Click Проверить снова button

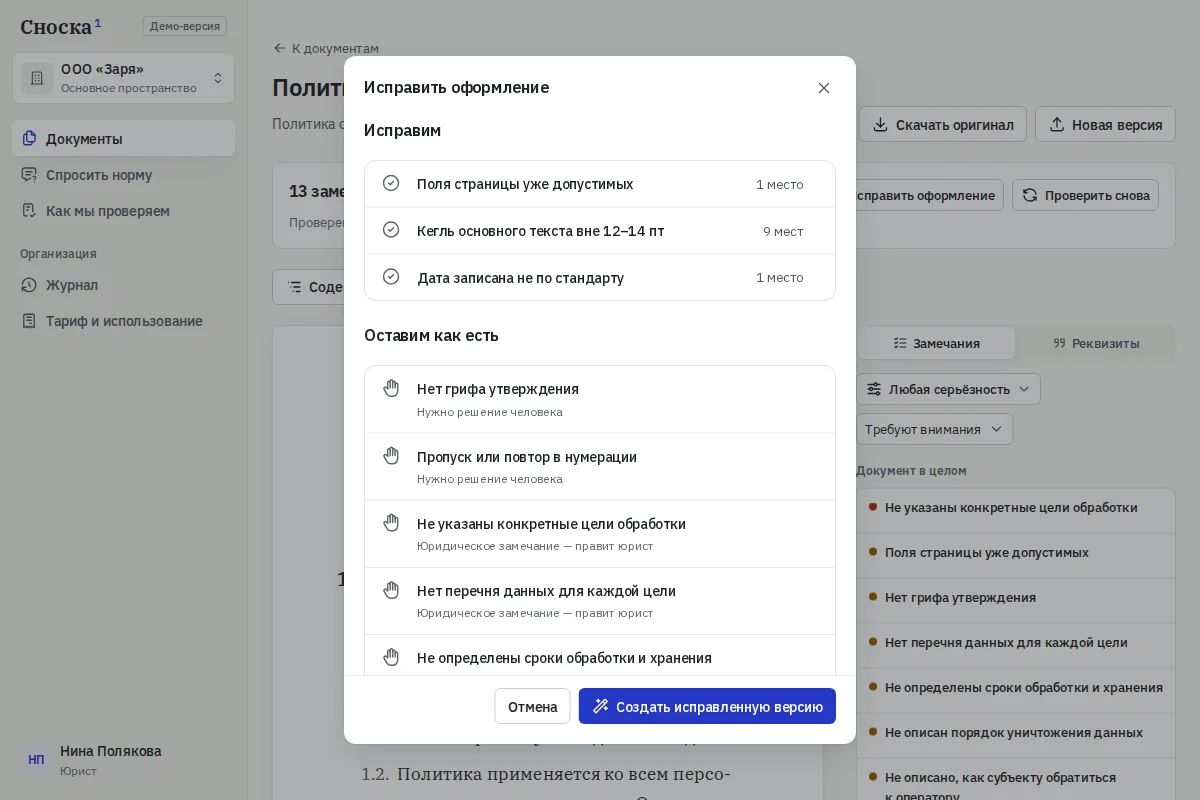1085,195
